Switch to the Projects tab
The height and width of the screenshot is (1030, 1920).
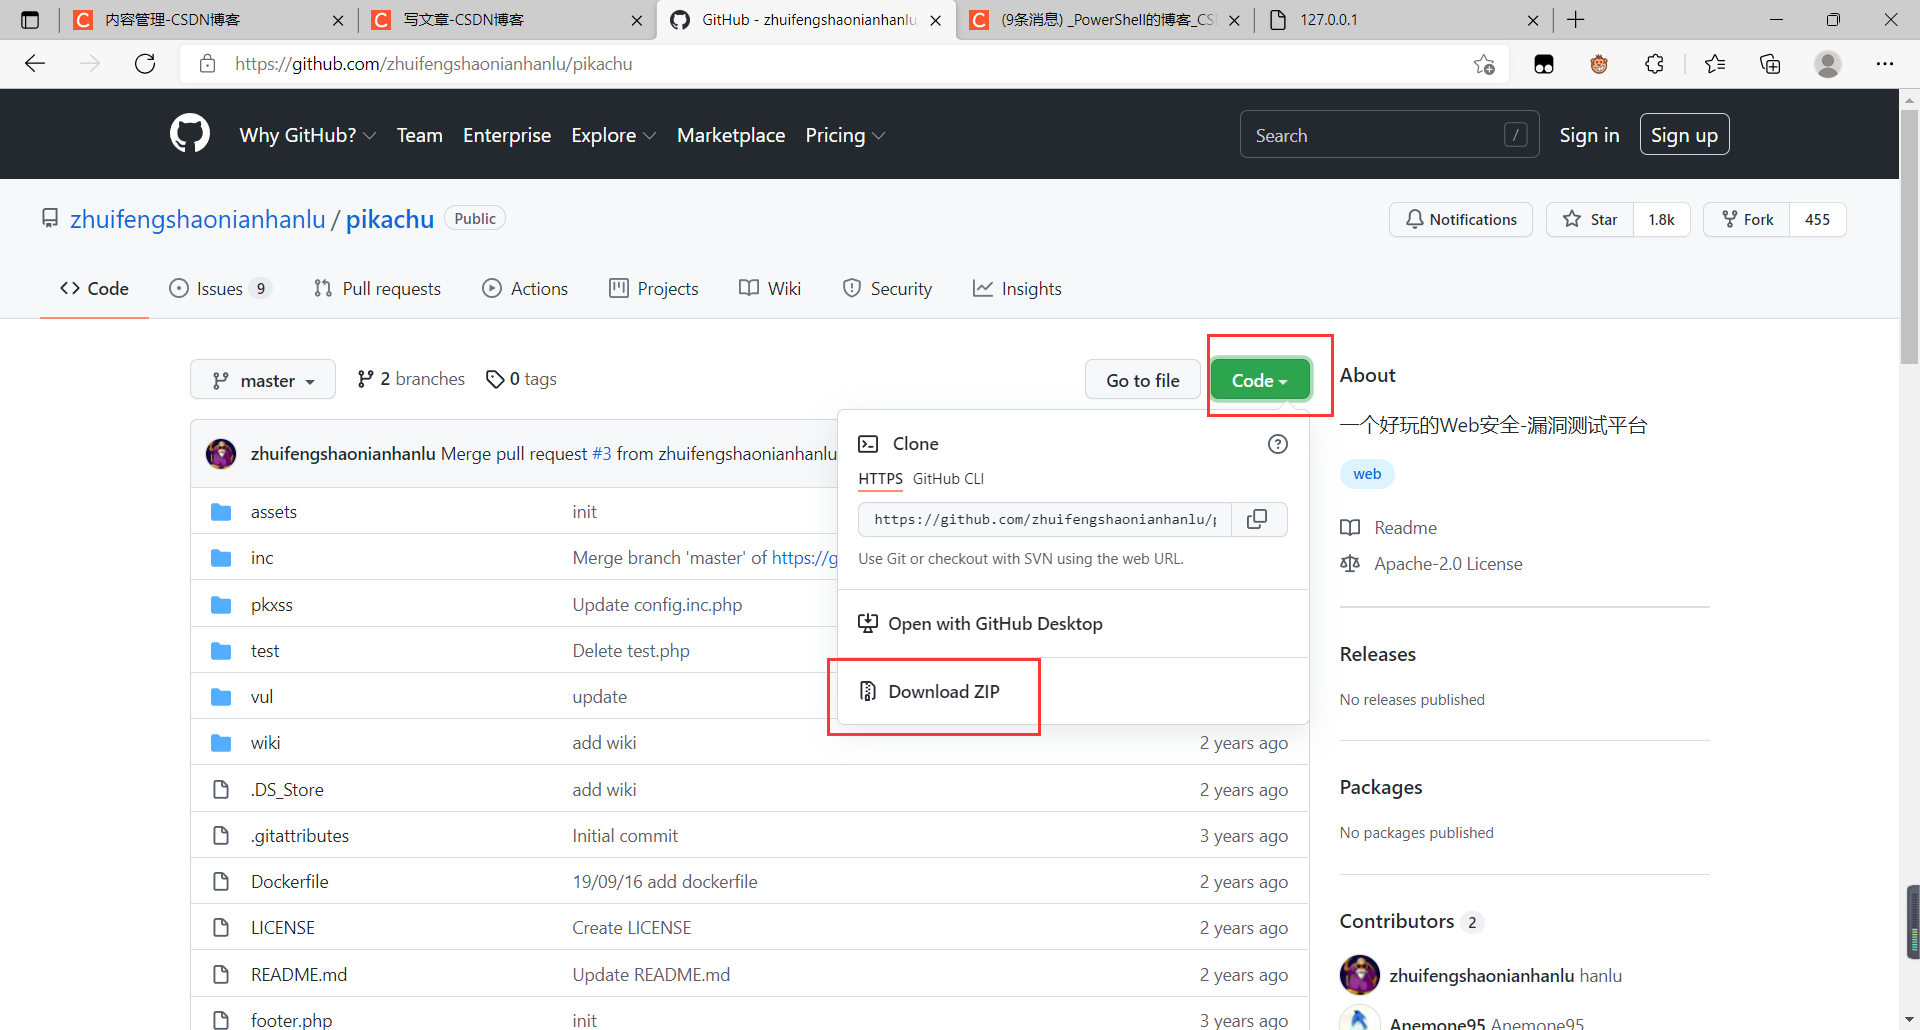tap(654, 288)
